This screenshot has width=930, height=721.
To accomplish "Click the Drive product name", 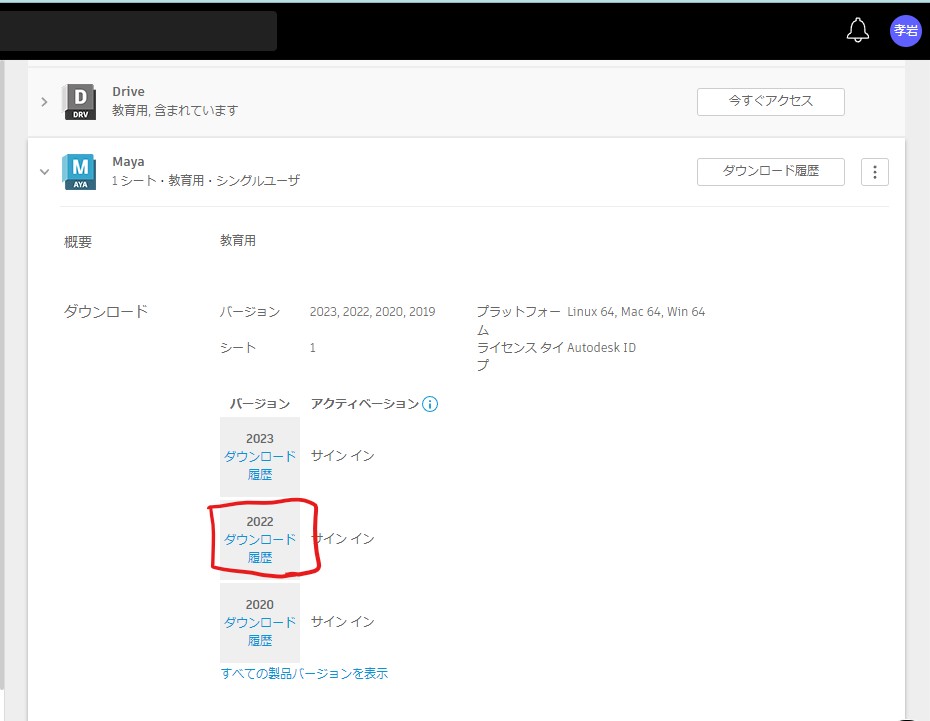I will pos(128,91).
